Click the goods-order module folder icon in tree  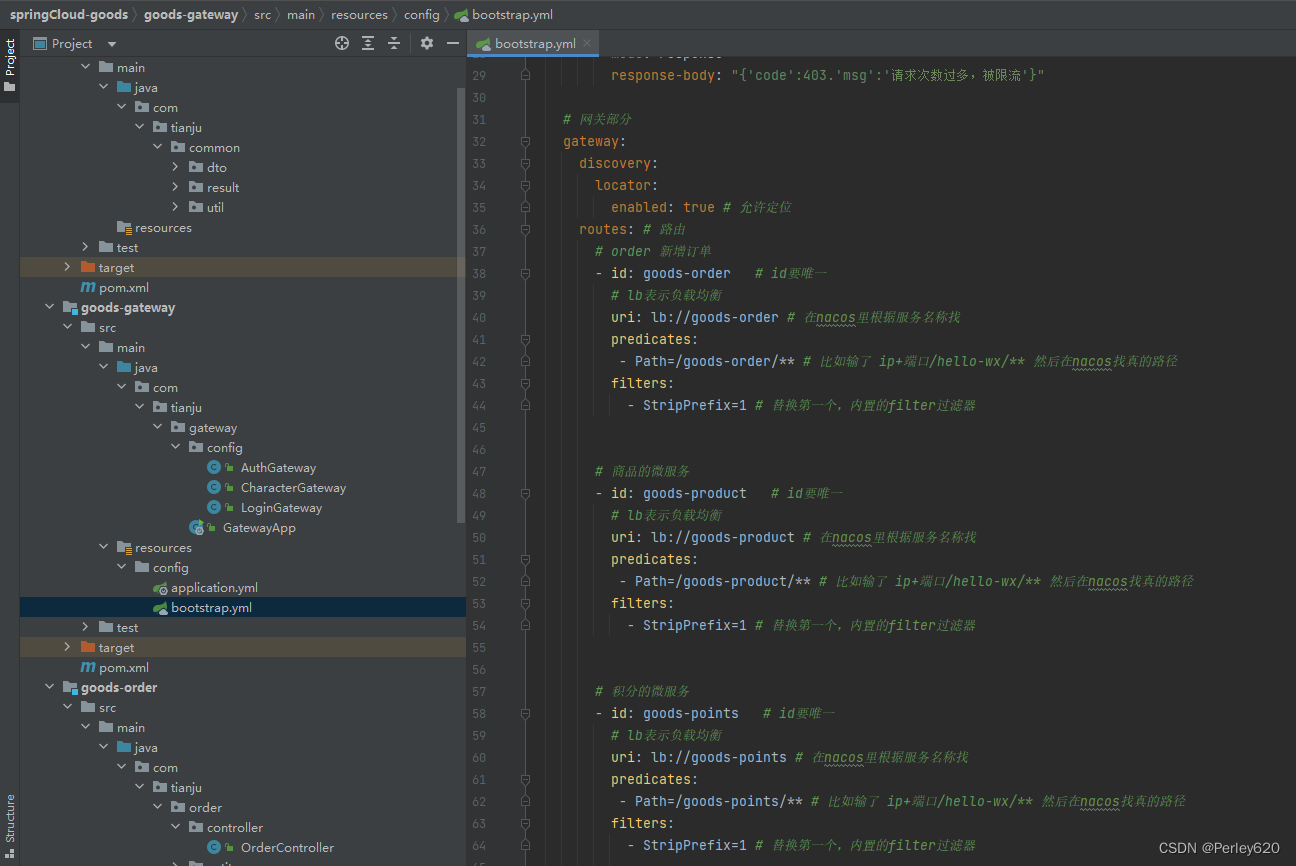[70, 687]
